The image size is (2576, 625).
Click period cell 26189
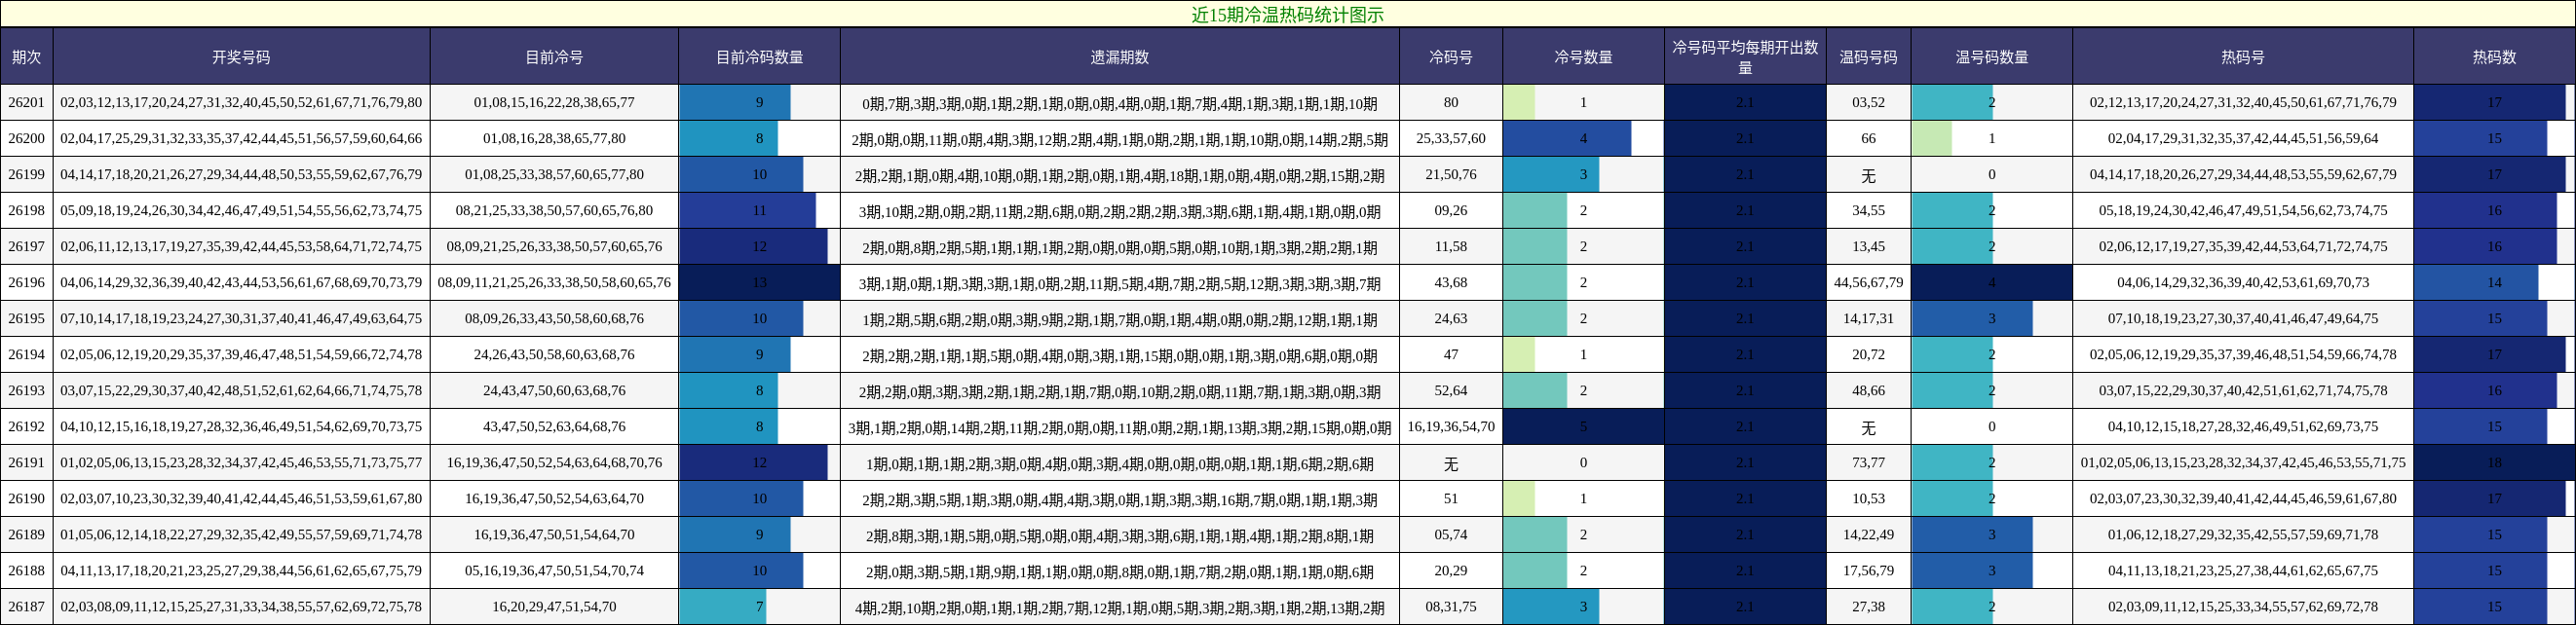point(27,534)
